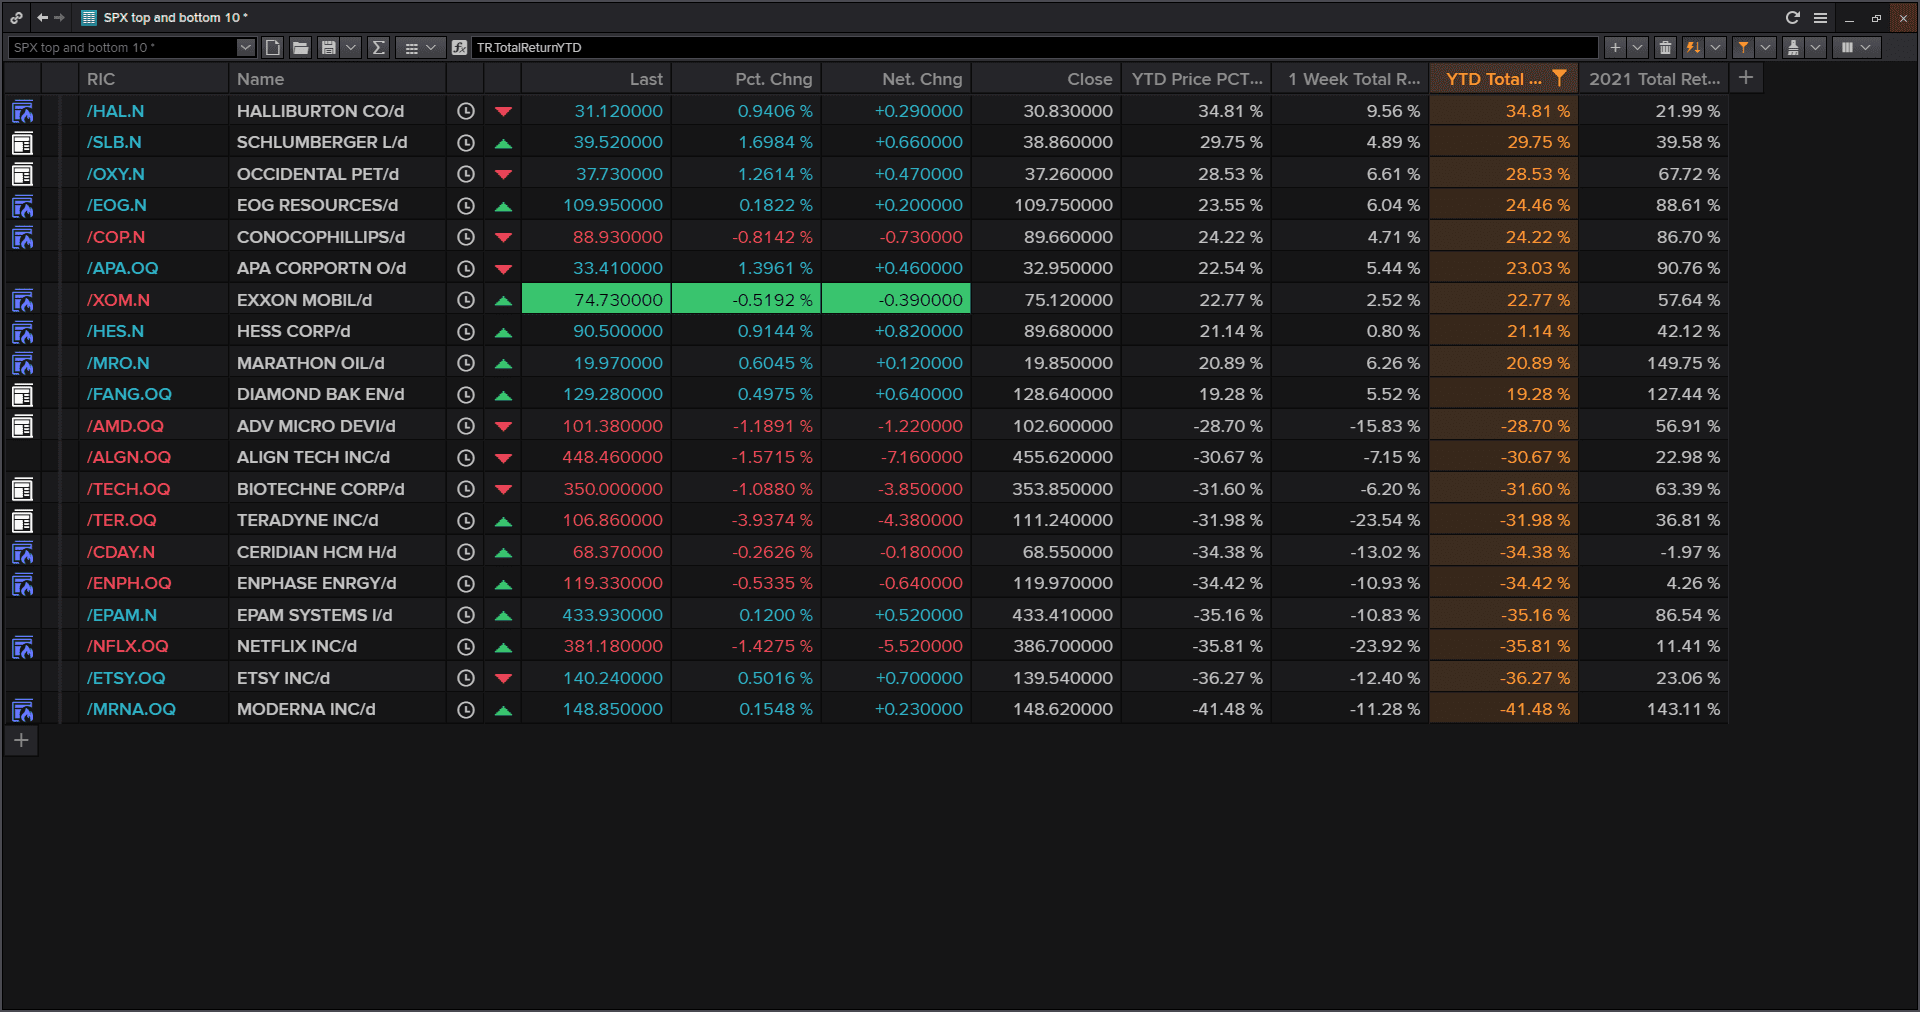Open the list view options dropdown
The width and height of the screenshot is (1920, 1012).
click(x=420, y=47)
